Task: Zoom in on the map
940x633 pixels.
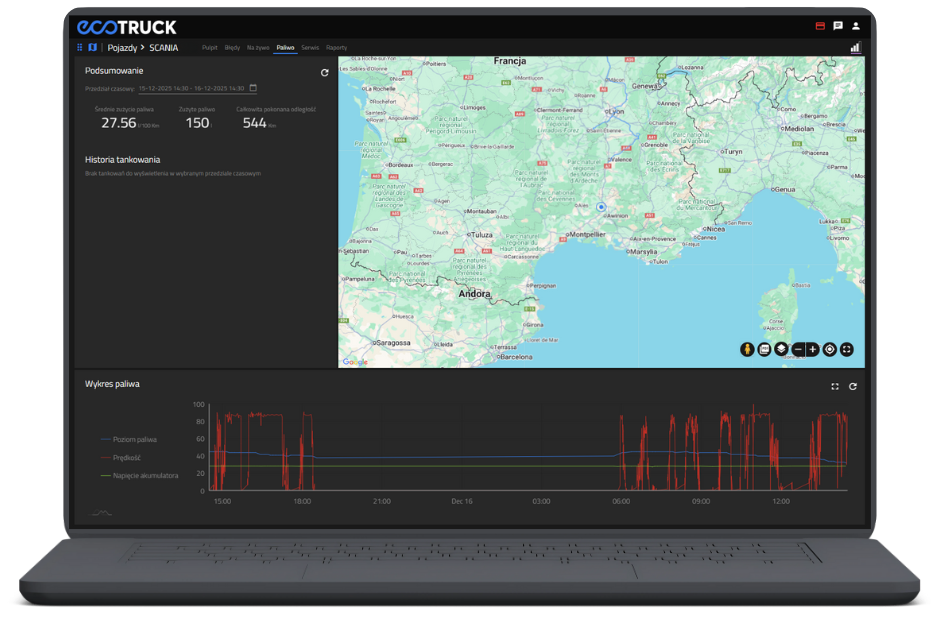Action: coord(813,349)
